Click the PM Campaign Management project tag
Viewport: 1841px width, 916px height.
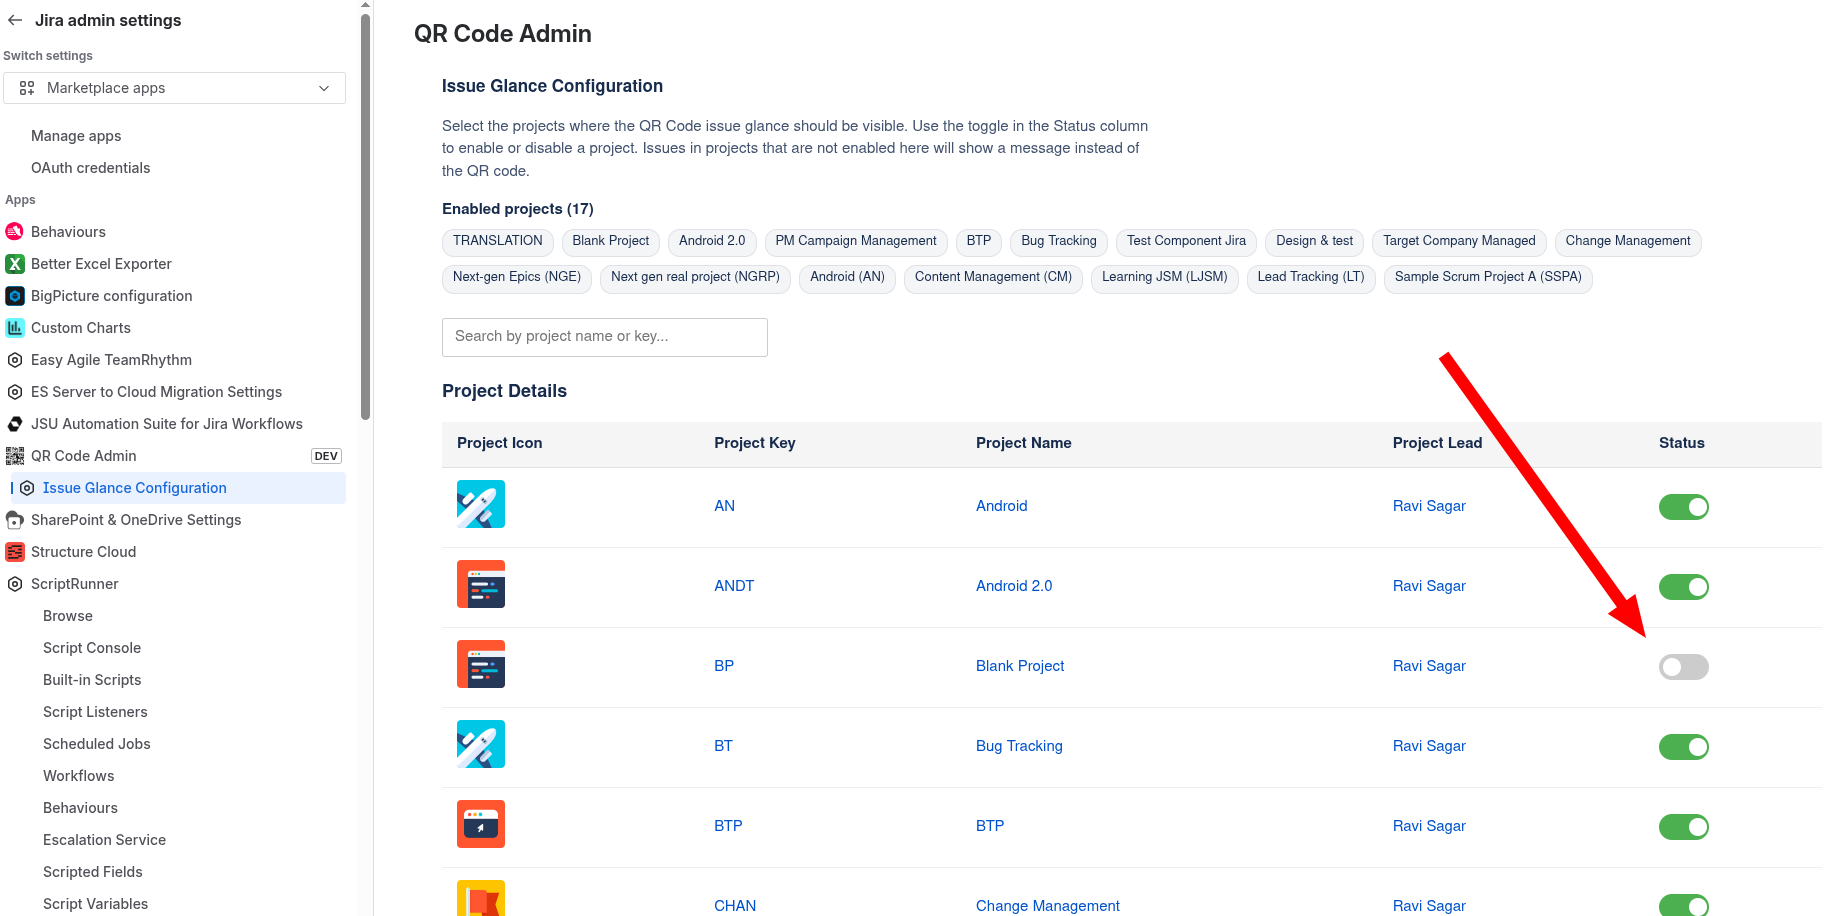point(856,242)
